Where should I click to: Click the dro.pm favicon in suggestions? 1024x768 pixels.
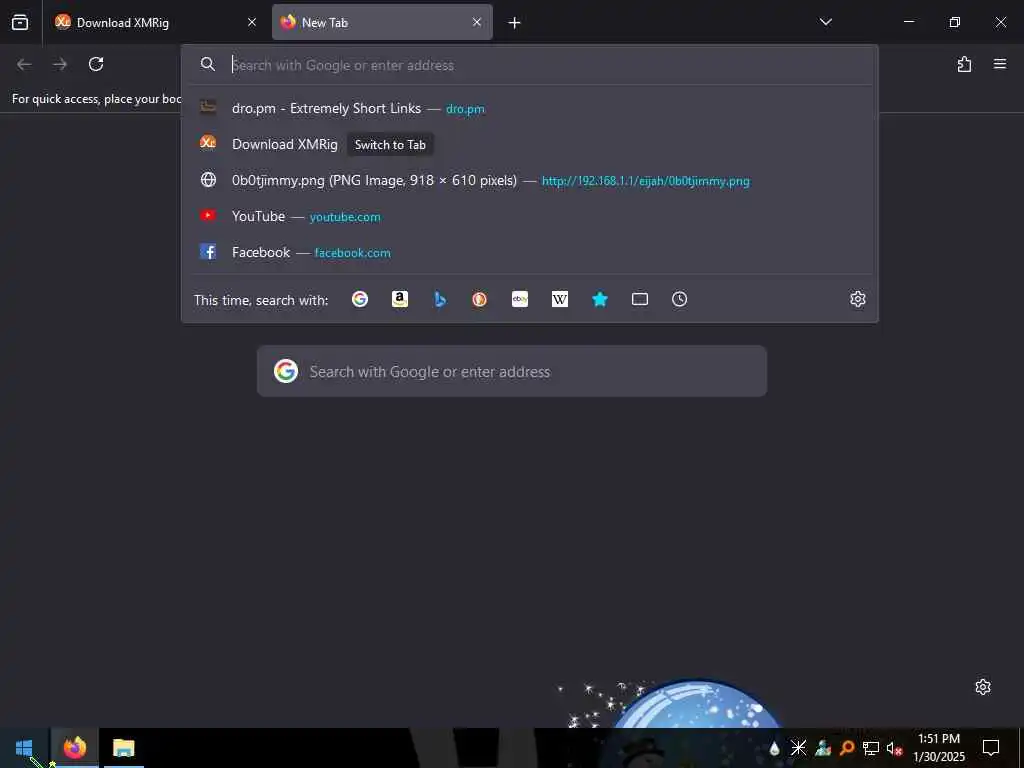coord(208,107)
